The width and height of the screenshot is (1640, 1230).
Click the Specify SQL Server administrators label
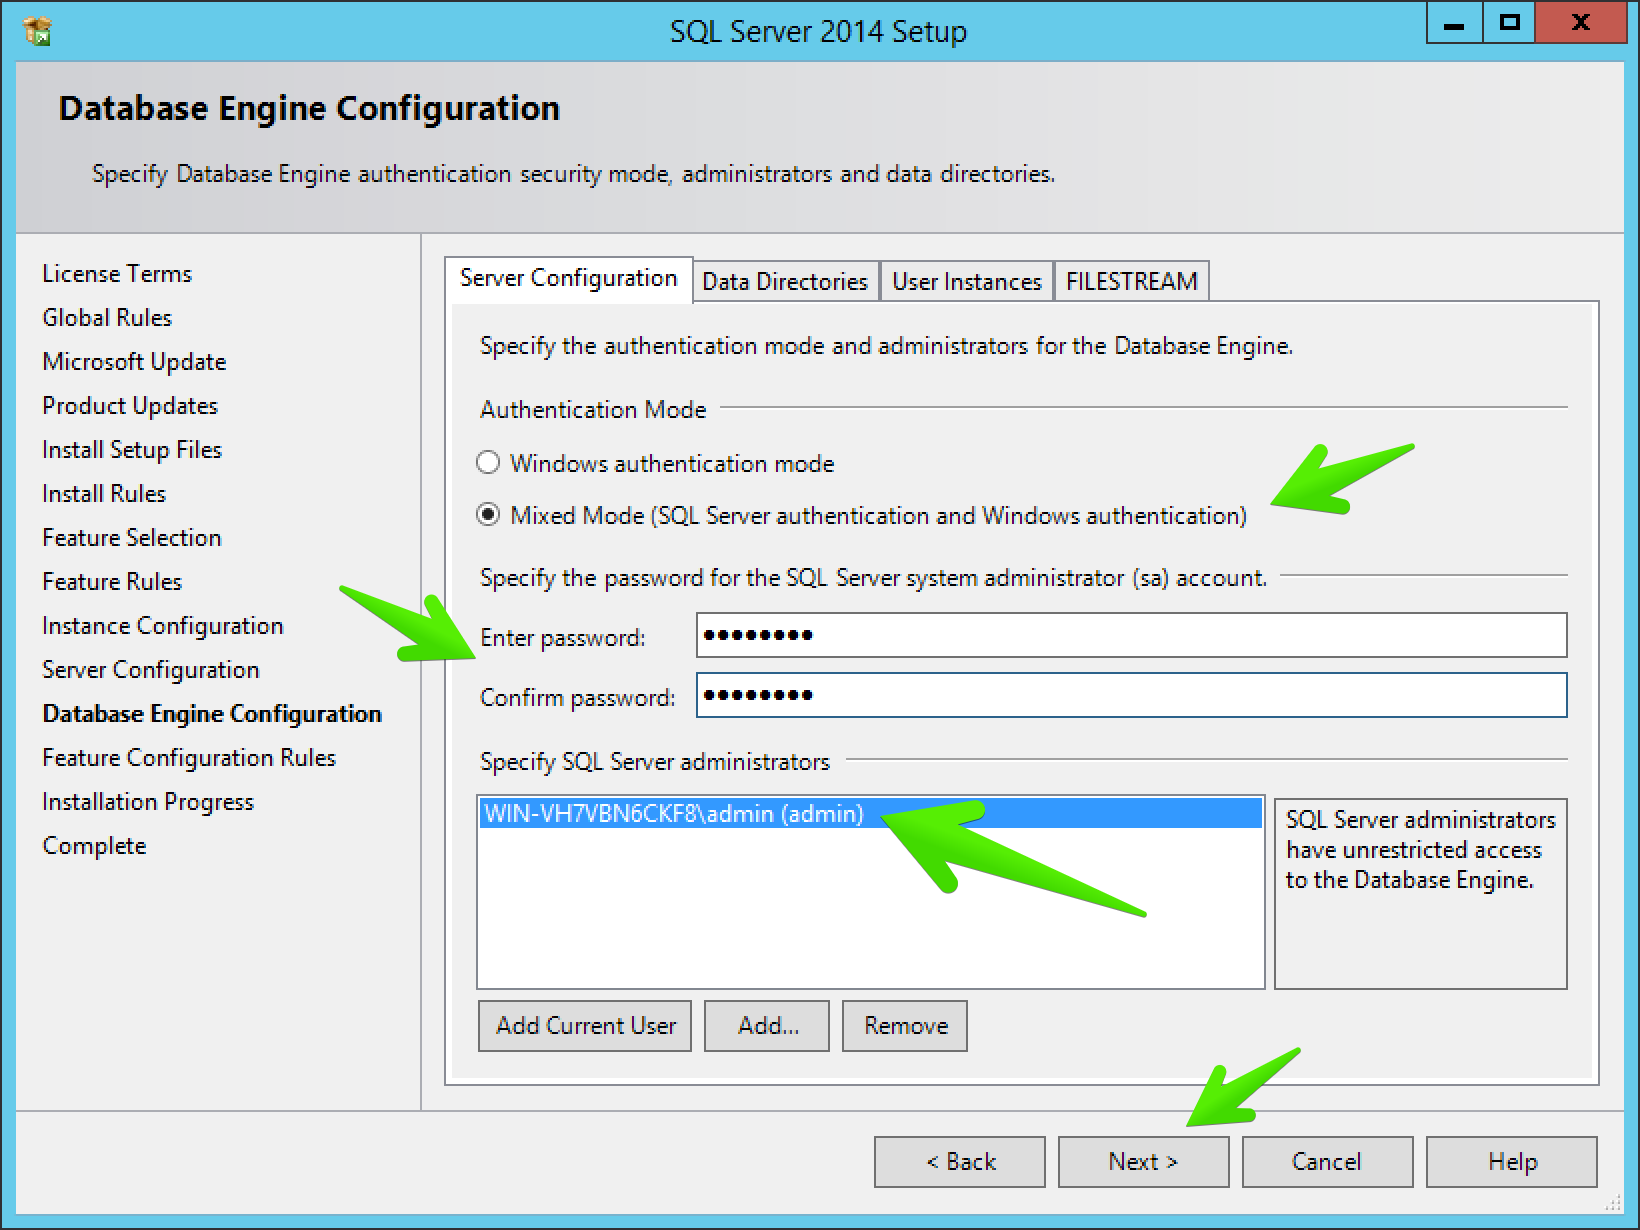tap(655, 762)
